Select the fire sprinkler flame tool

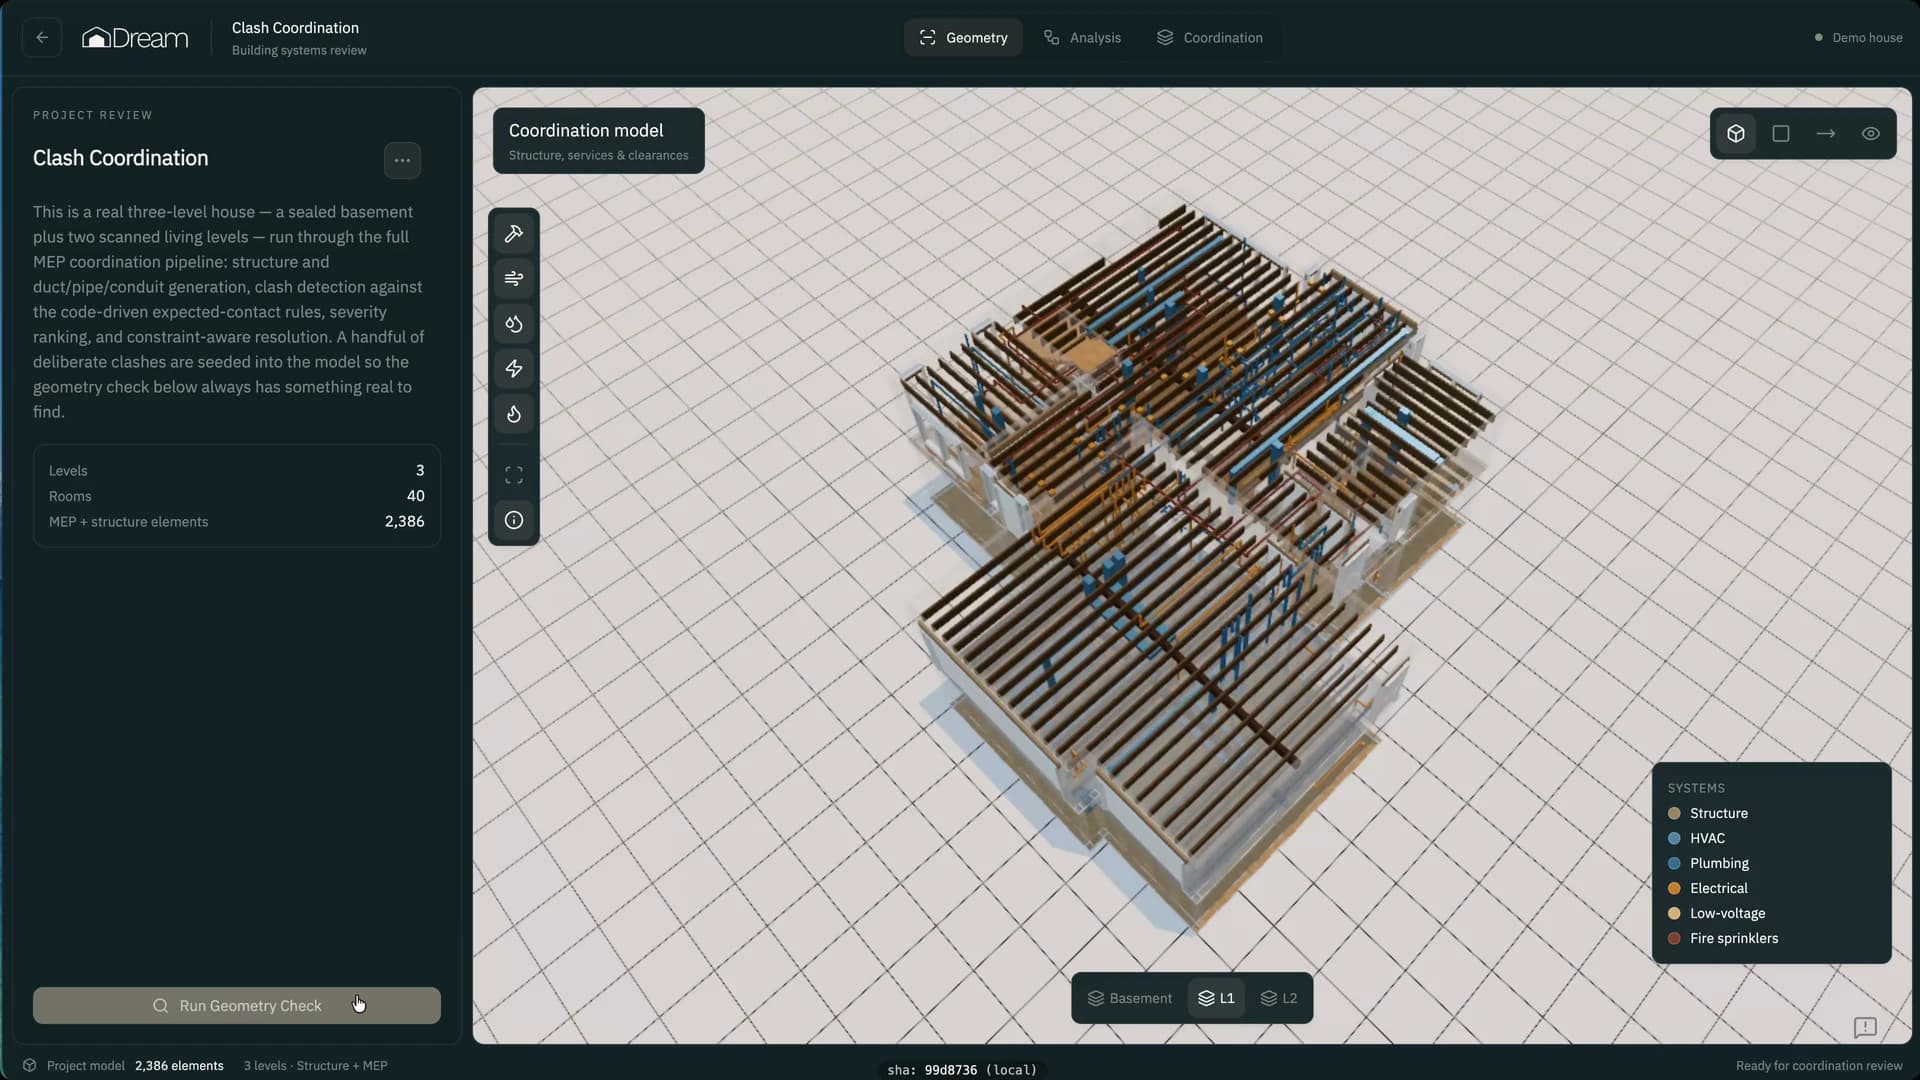(x=514, y=414)
